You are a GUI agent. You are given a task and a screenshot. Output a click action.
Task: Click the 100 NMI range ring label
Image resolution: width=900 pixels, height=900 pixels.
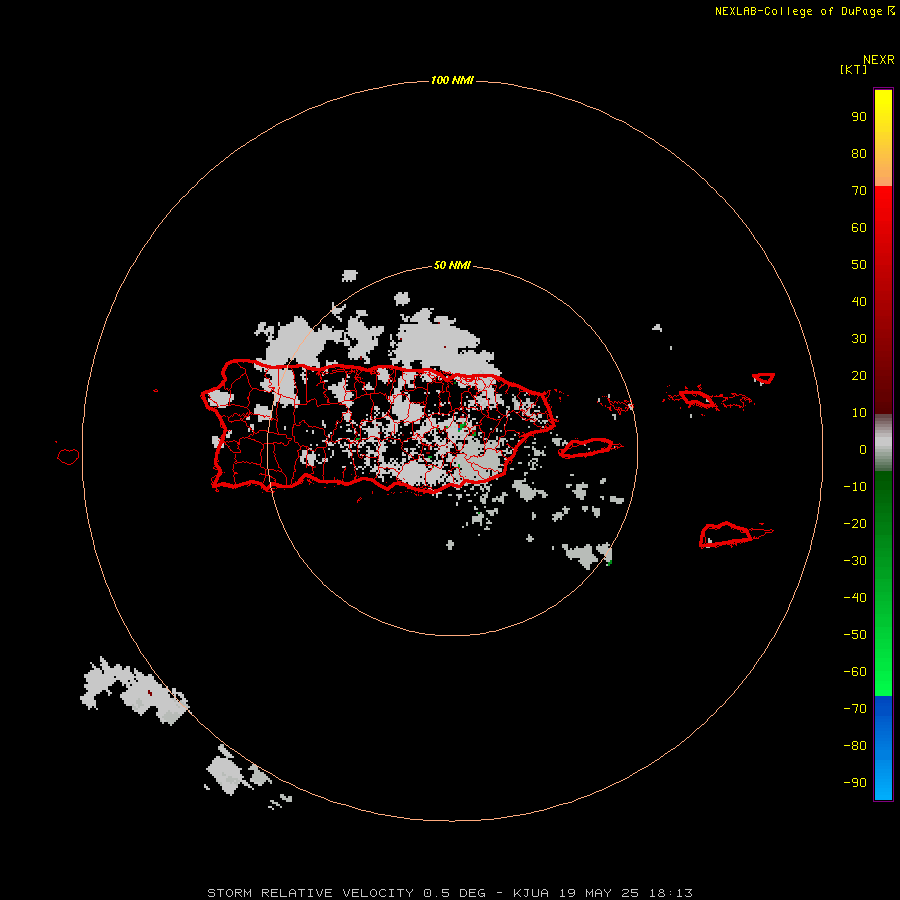(452, 80)
